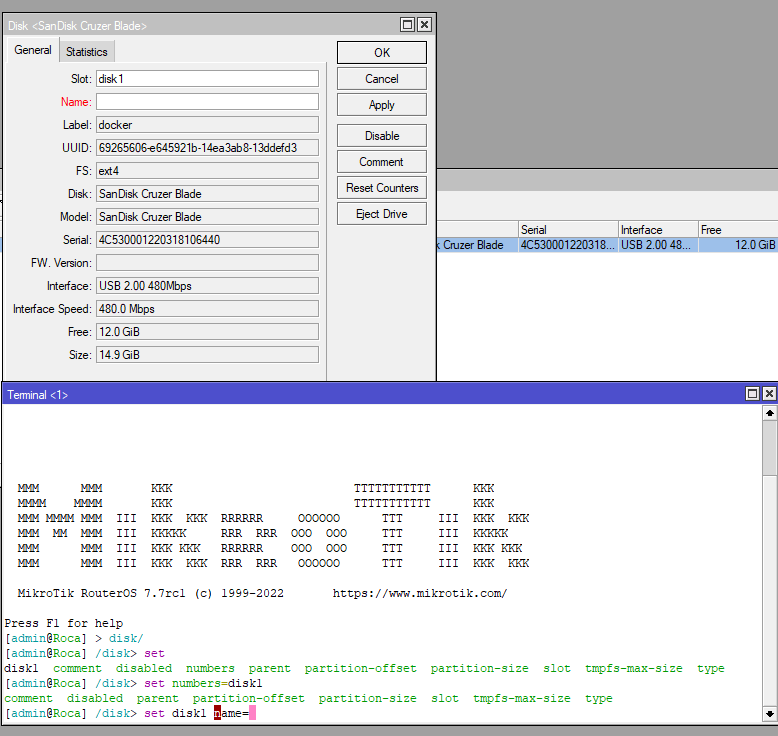Viewport: 778px width, 736px height.
Task: Click 'Press F1 for help' text
Action: tap(64, 623)
